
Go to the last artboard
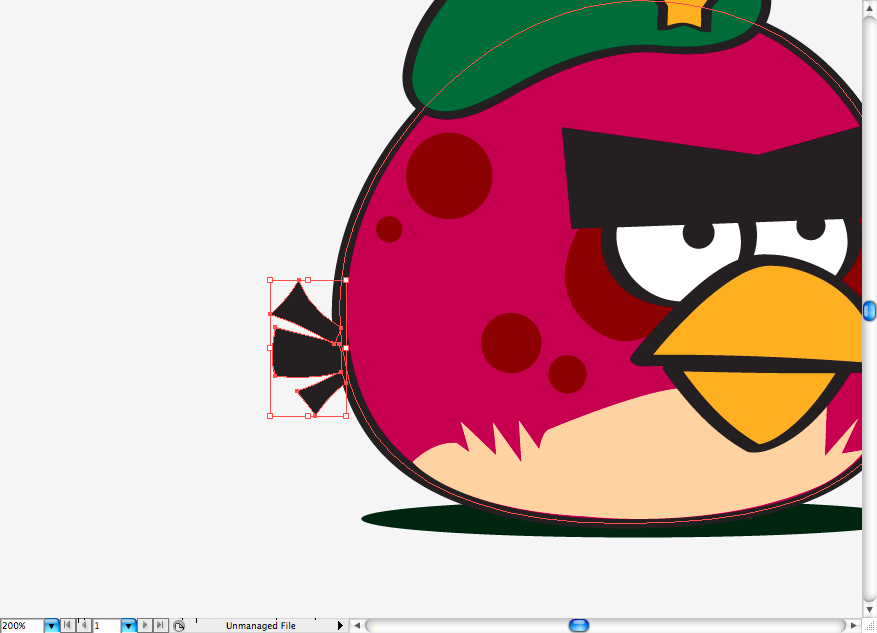161,625
